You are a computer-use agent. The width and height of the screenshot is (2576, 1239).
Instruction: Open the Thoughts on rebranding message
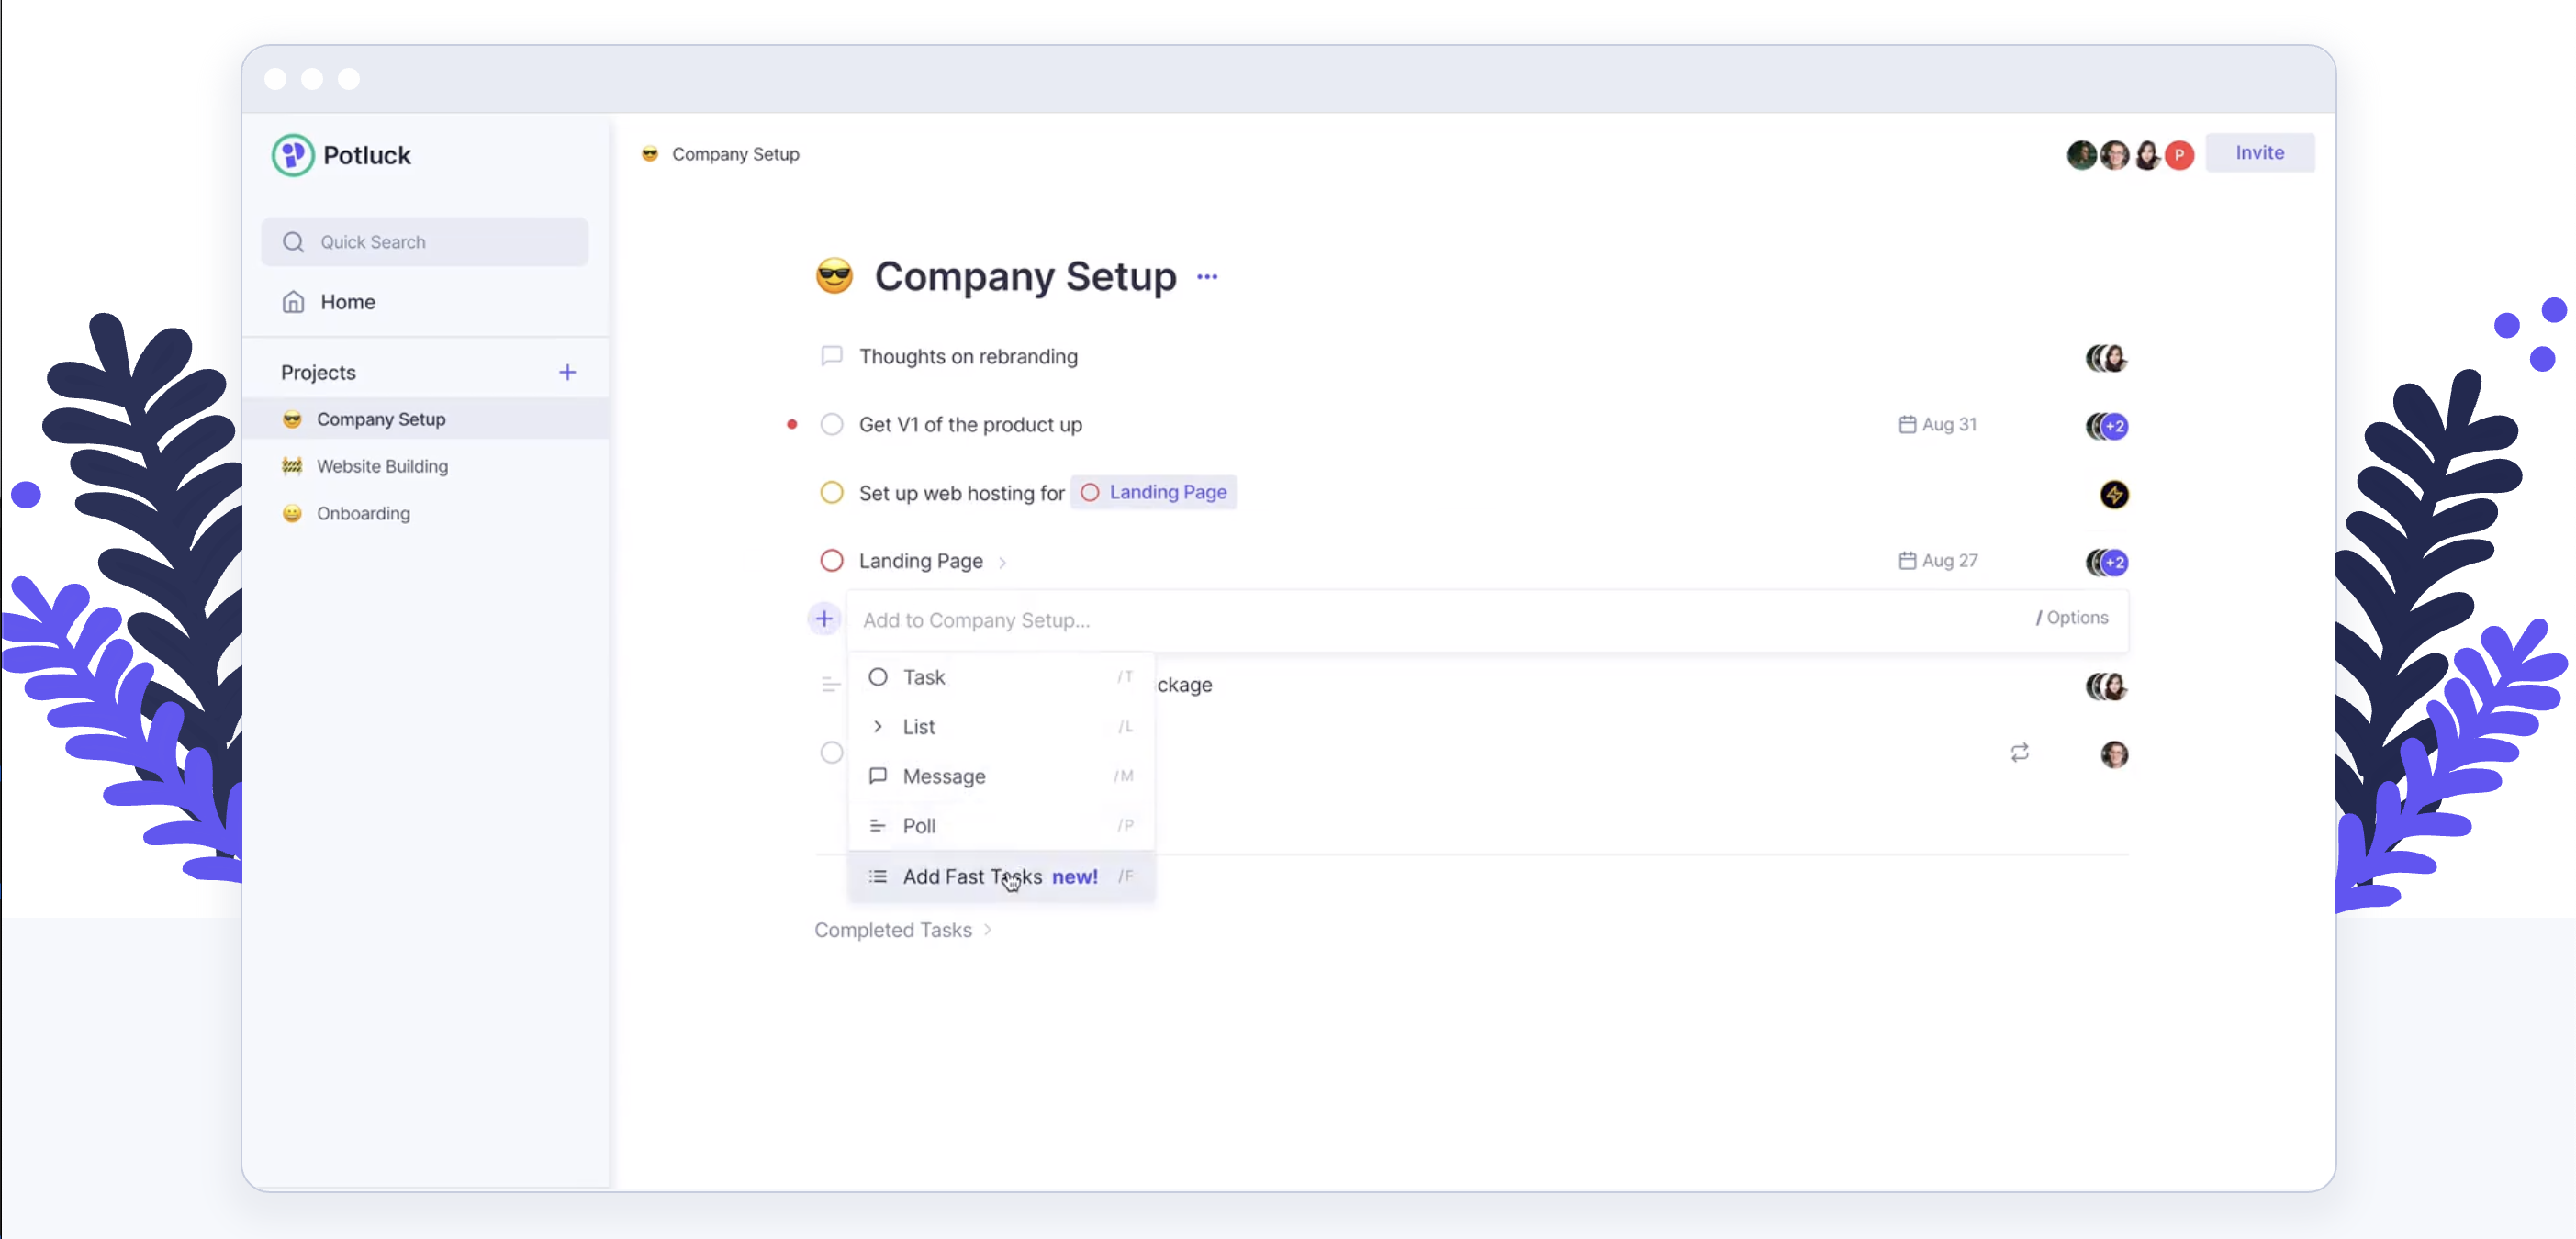(968, 356)
